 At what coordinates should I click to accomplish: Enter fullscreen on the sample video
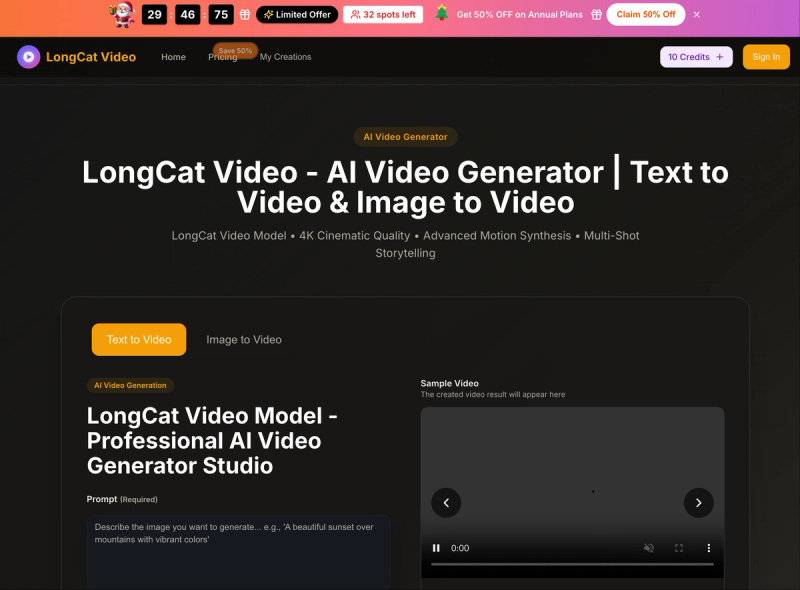pos(678,548)
